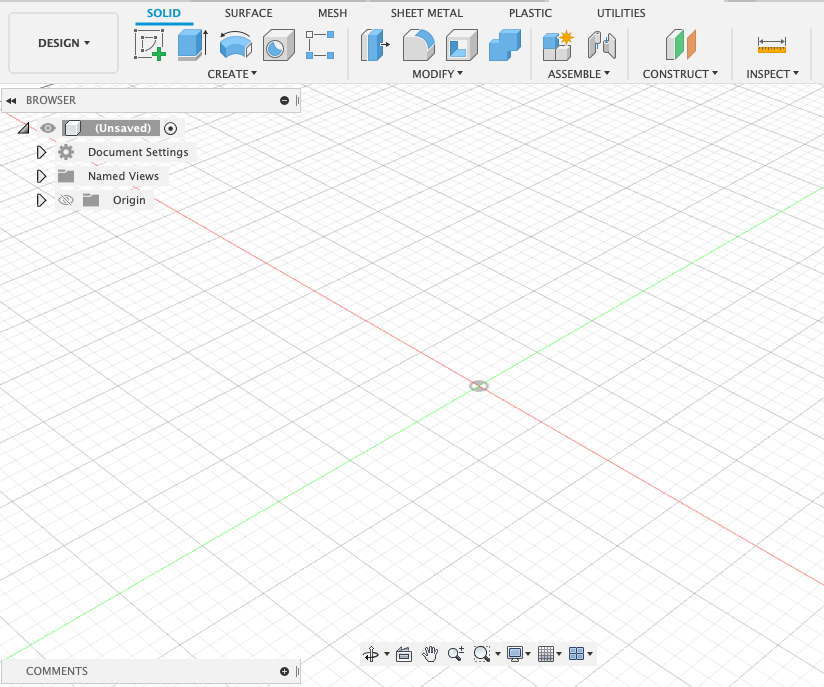
Task: Select the Origin label in browser
Action: coord(129,200)
